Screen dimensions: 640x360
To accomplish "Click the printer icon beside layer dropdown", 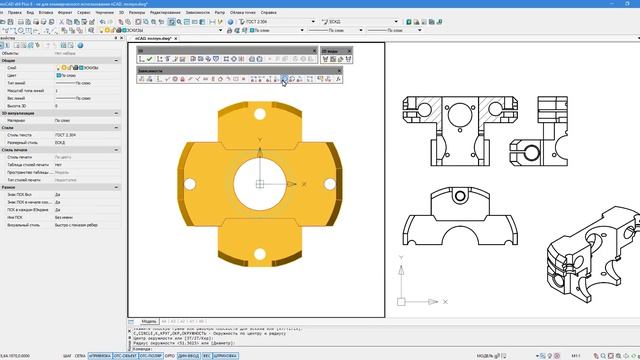I will [229, 30].
